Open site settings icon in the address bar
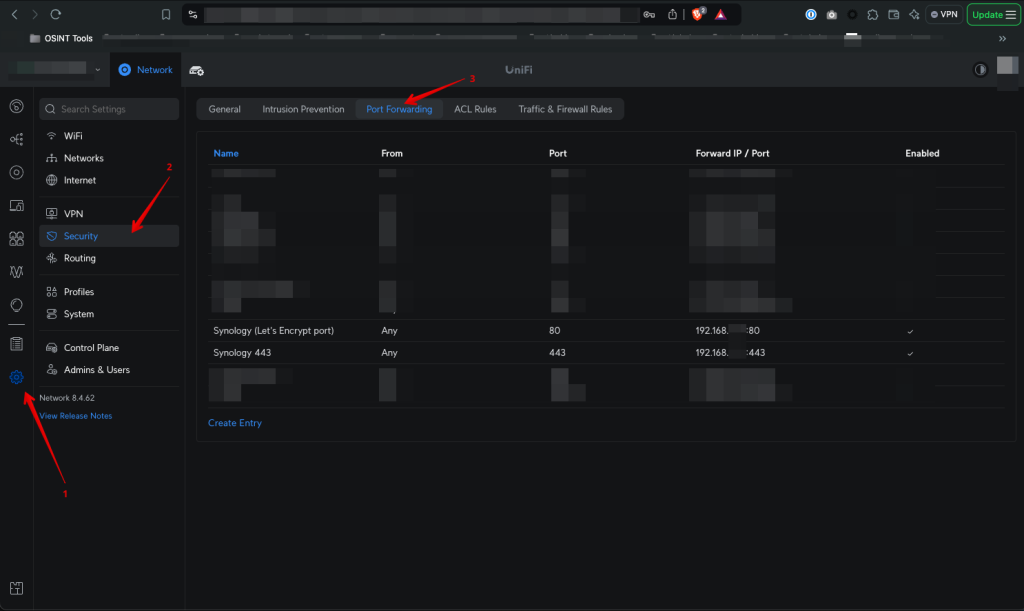This screenshot has width=1024, height=611. [x=193, y=14]
